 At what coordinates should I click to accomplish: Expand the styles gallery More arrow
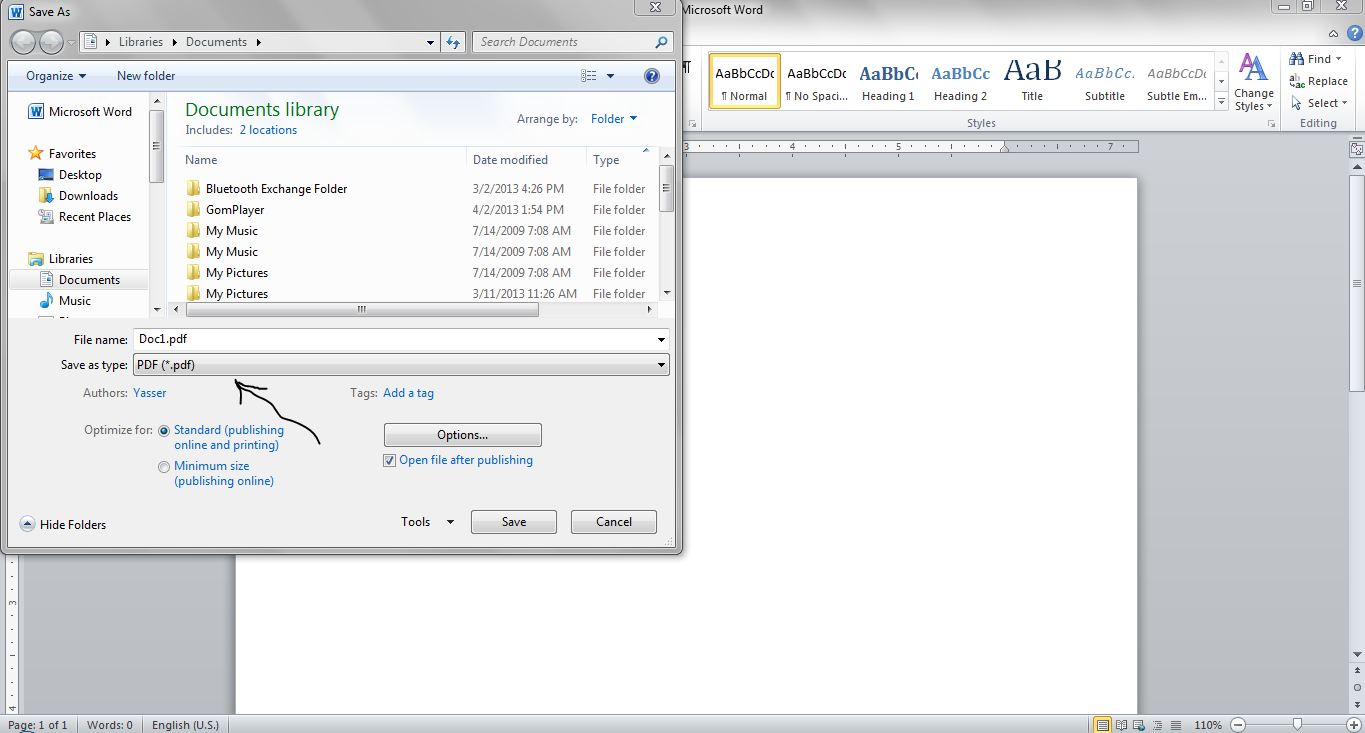pyautogui.click(x=1221, y=102)
